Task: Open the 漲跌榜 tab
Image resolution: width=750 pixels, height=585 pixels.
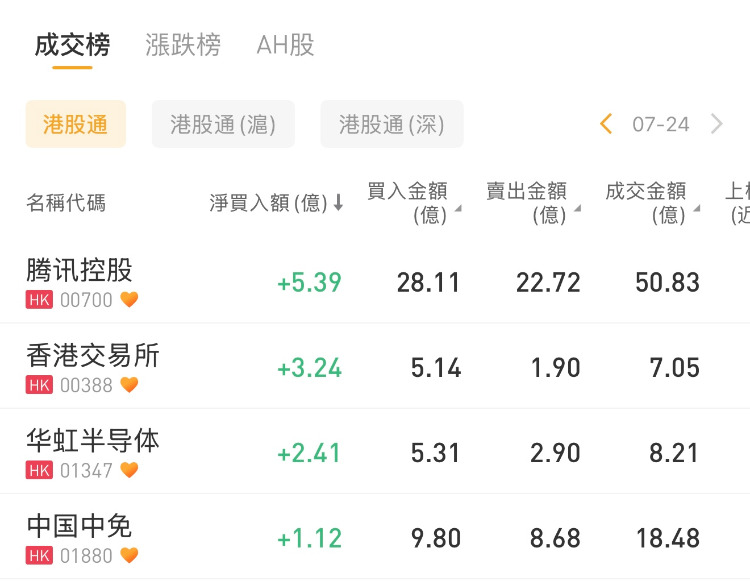Action: (x=183, y=45)
